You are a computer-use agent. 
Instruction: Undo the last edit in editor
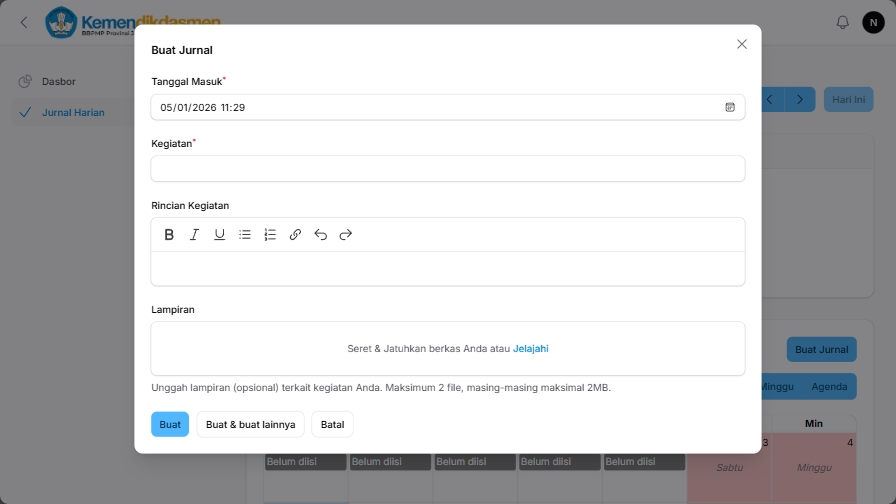320,235
